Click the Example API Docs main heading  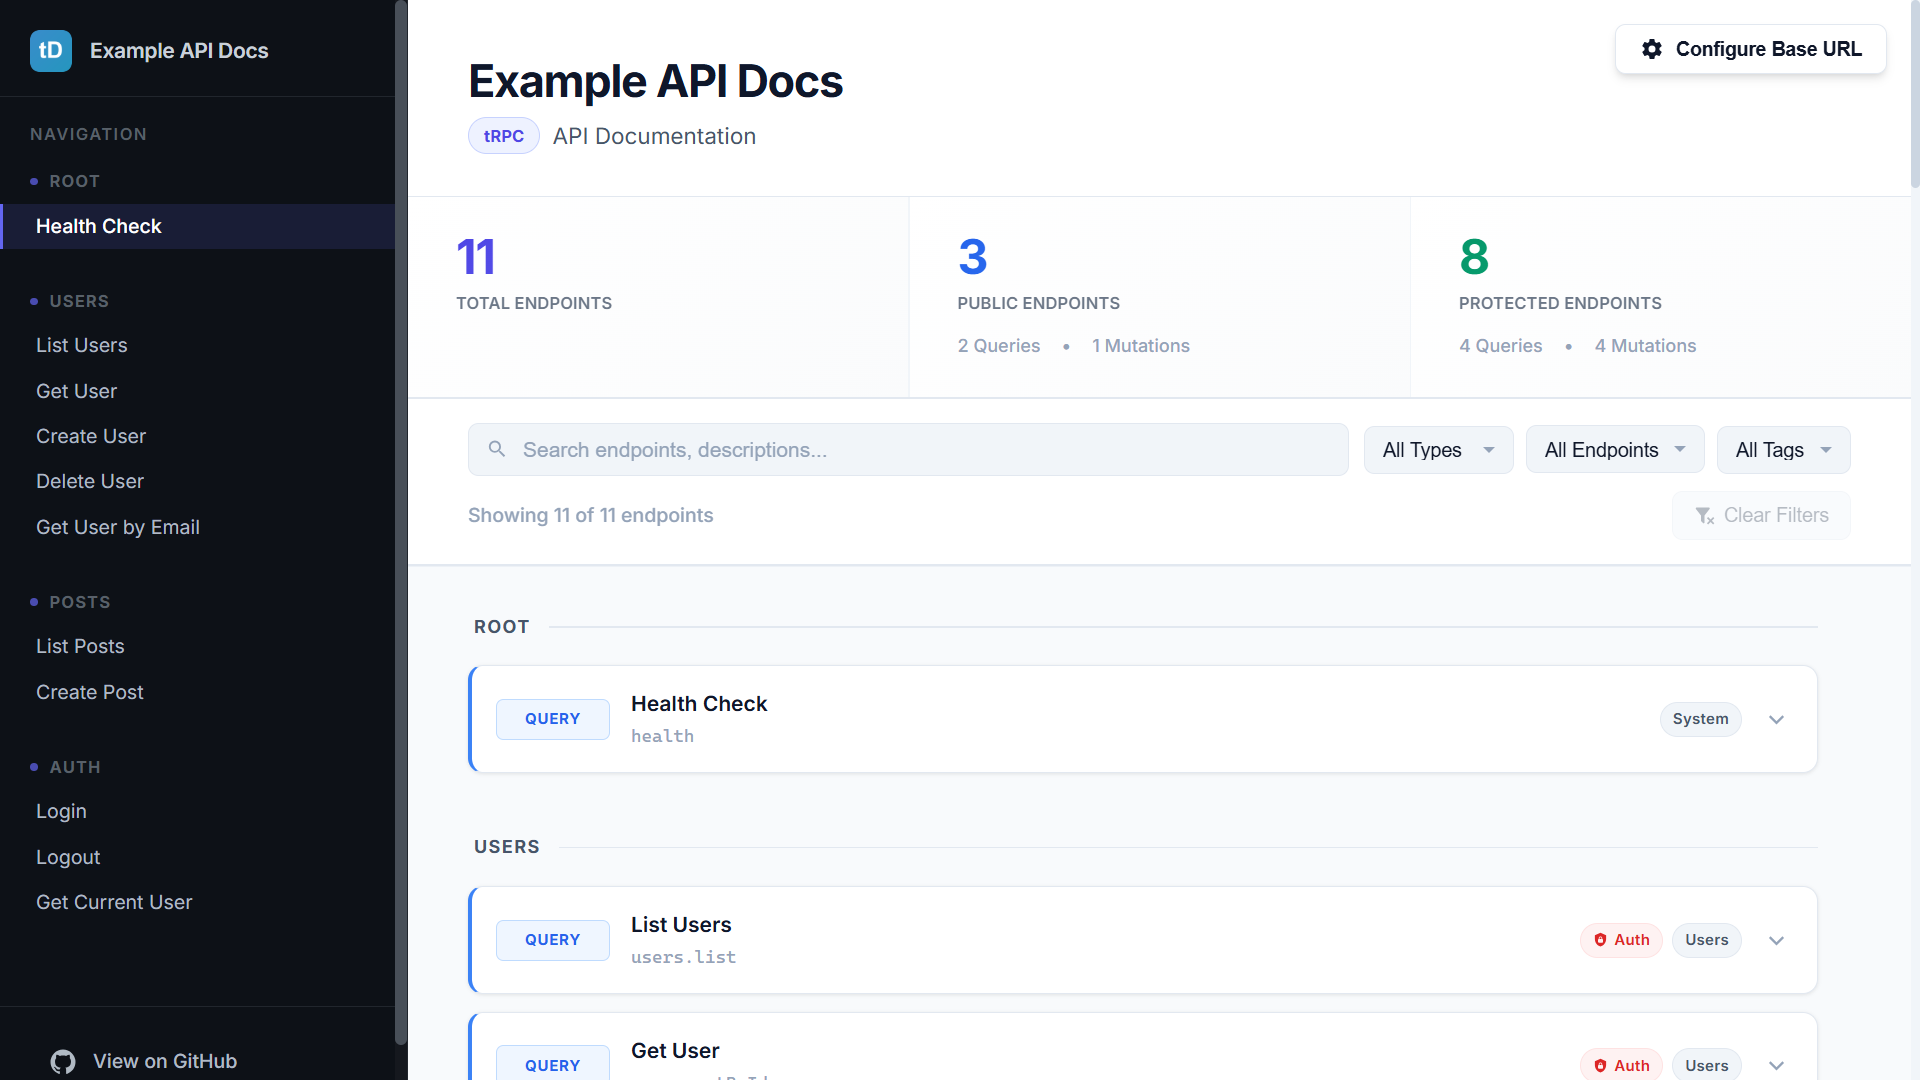click(x=655, y=81)
